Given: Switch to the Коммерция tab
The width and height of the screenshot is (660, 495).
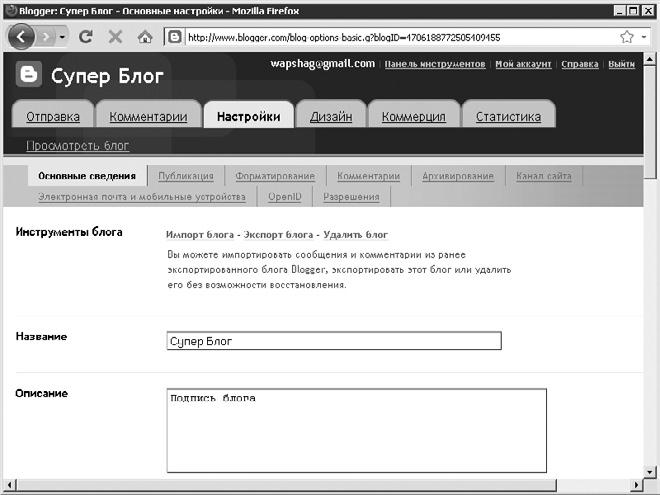Looking at the screenshot, I should (414, 114).
